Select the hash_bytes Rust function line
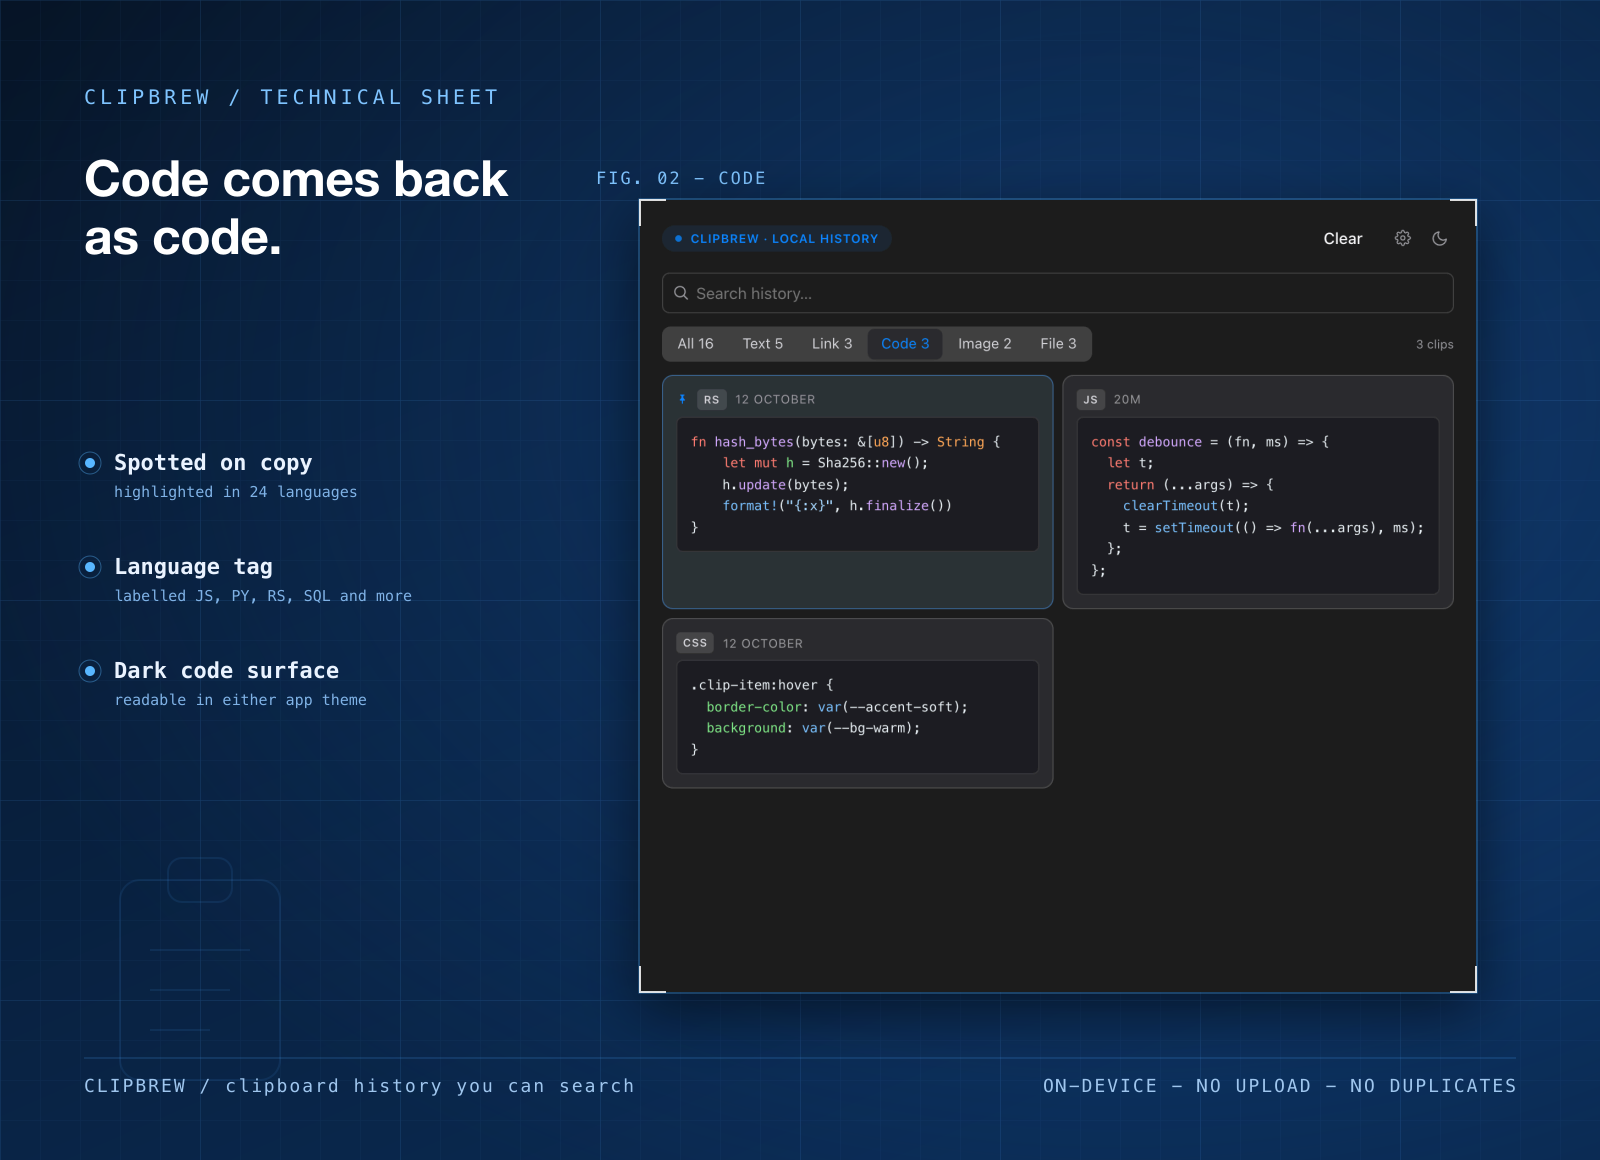Image resolution: width=1600 pixels, height=1160 pixels. pyautogui.click(x=845, y=442)
